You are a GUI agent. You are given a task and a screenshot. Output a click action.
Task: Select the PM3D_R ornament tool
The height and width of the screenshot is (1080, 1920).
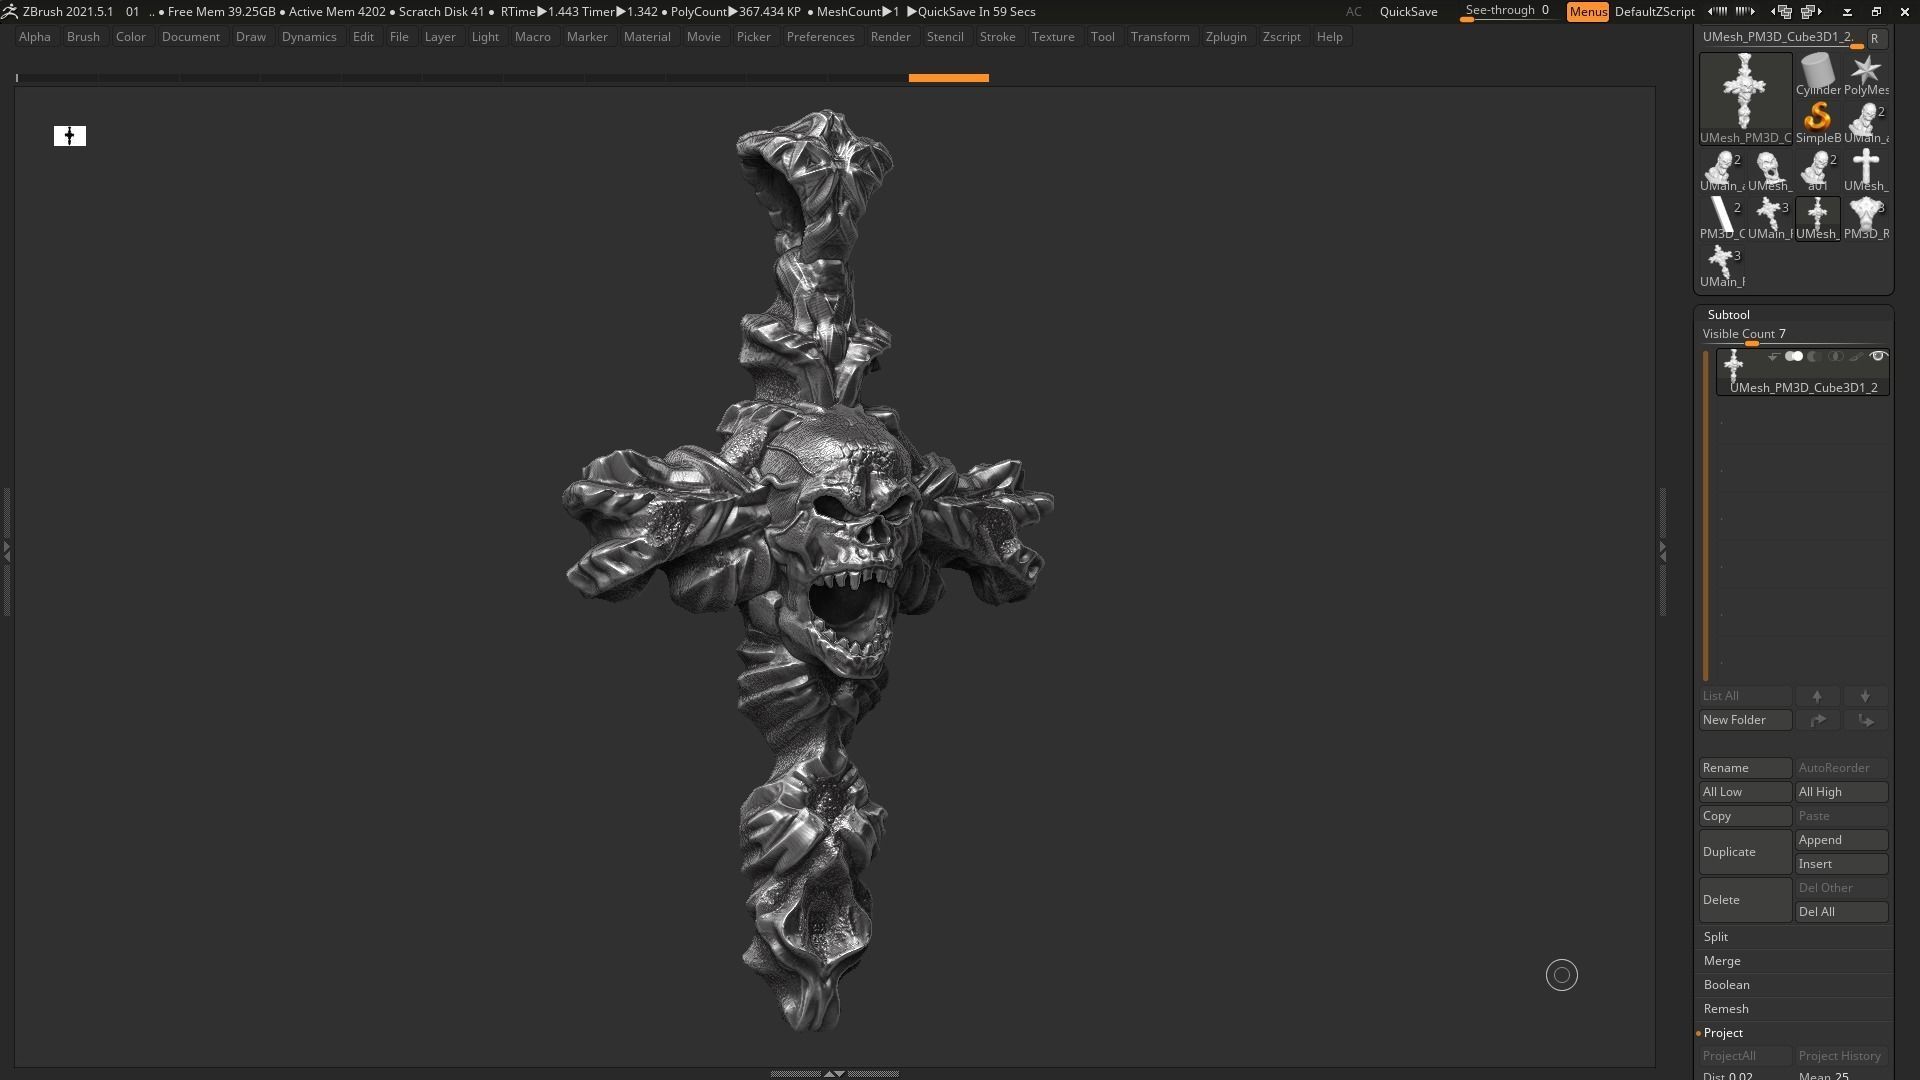point(1865,219)
